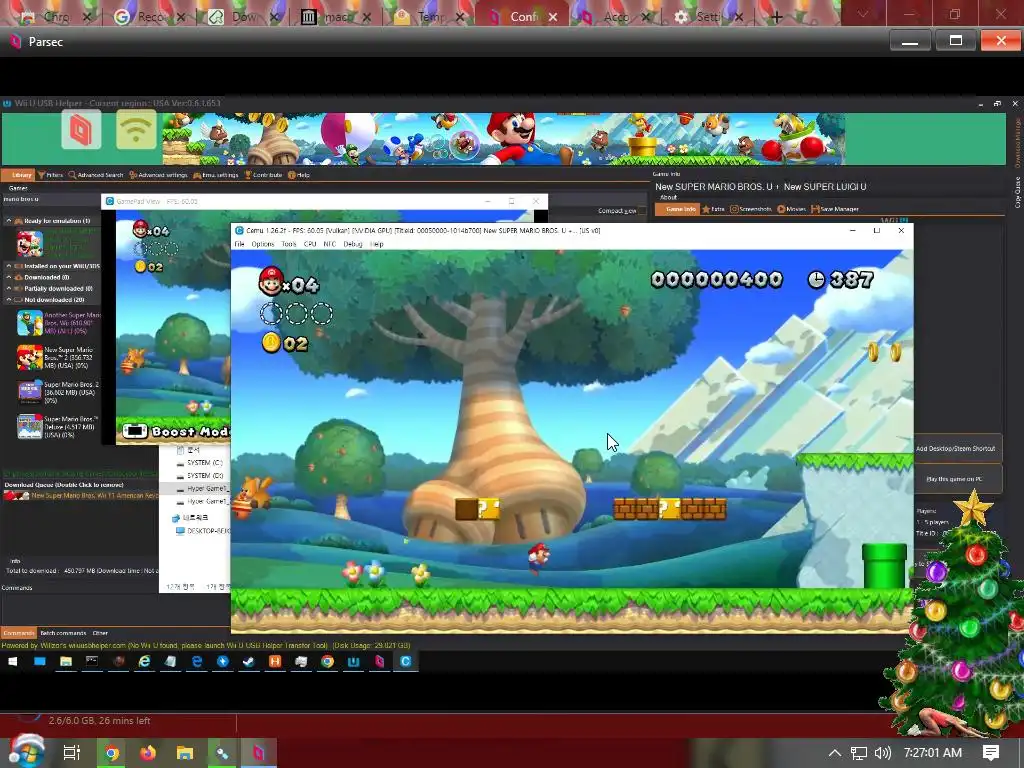Select the first SYSTEM (C:) drive in the file explorer

pyautogui.click(x=200, y=462)
